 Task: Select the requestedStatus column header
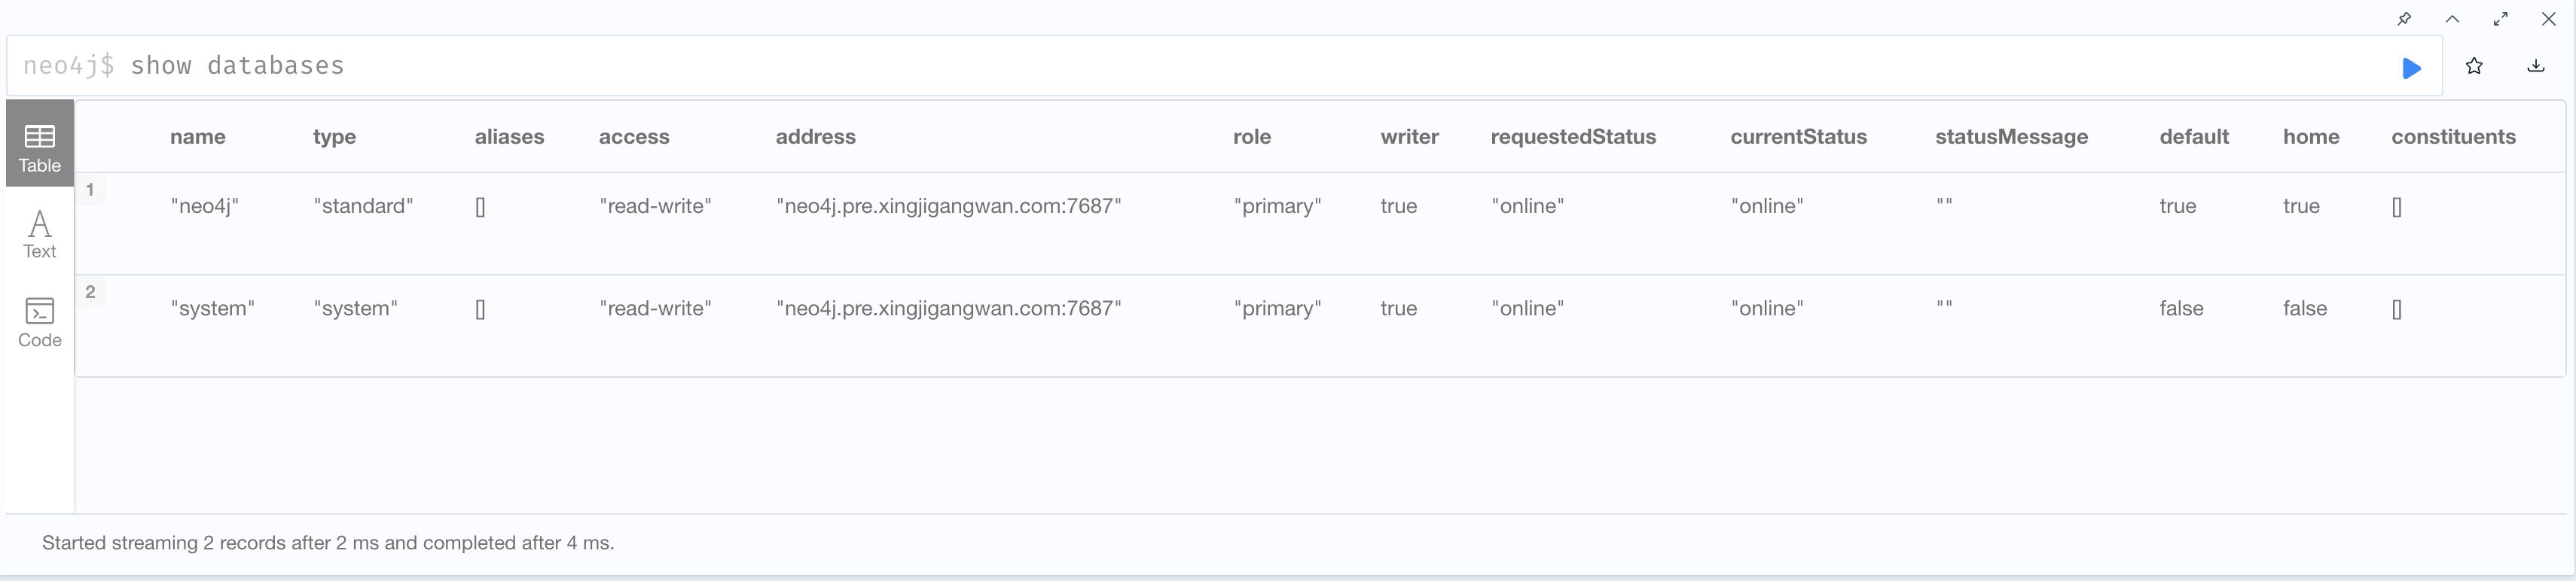1573,137
